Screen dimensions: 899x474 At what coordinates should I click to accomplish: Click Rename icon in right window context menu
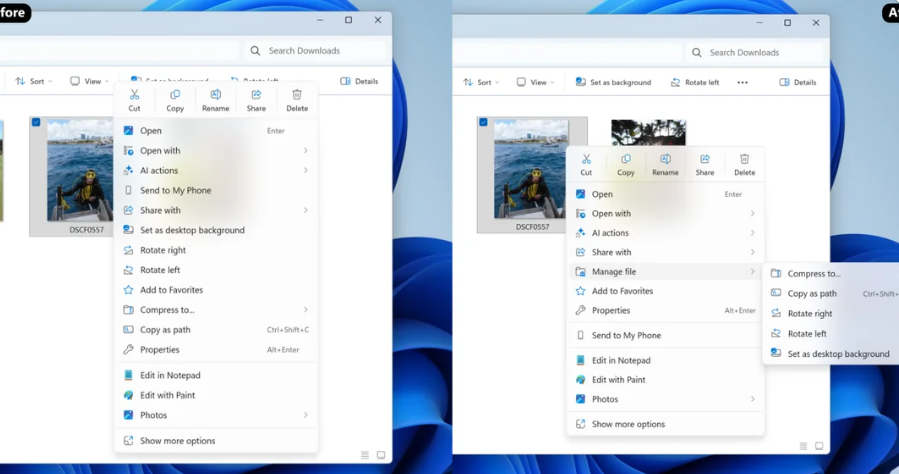coord(665,159)
